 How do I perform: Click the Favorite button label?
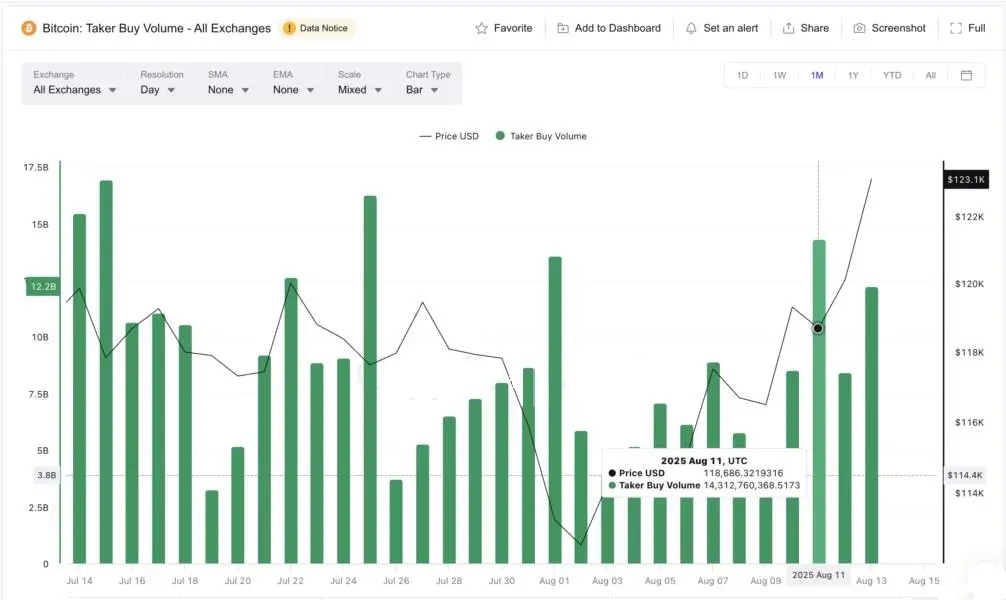(x=513, y=28)
